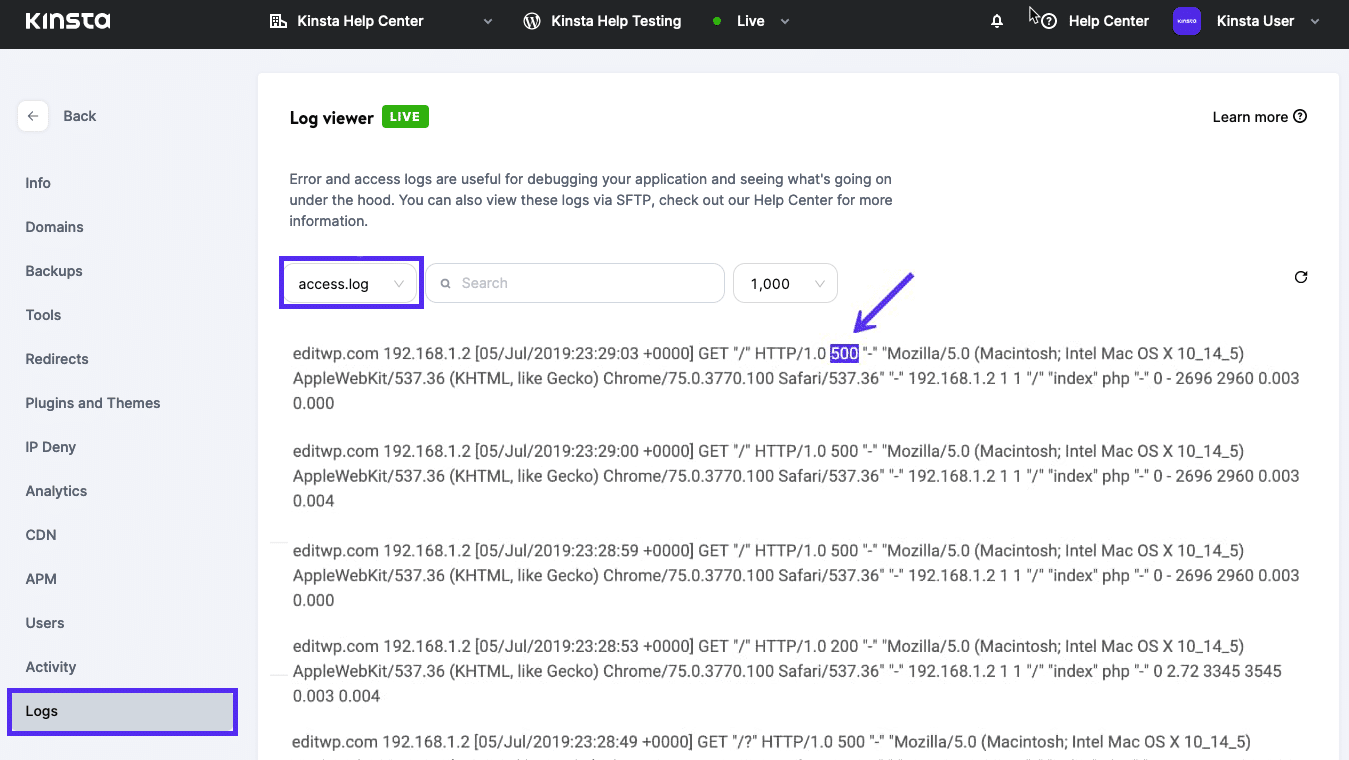Click the Learn more link
Image resolution: width=1349 pixels, height=760 pixels.
1252,116
